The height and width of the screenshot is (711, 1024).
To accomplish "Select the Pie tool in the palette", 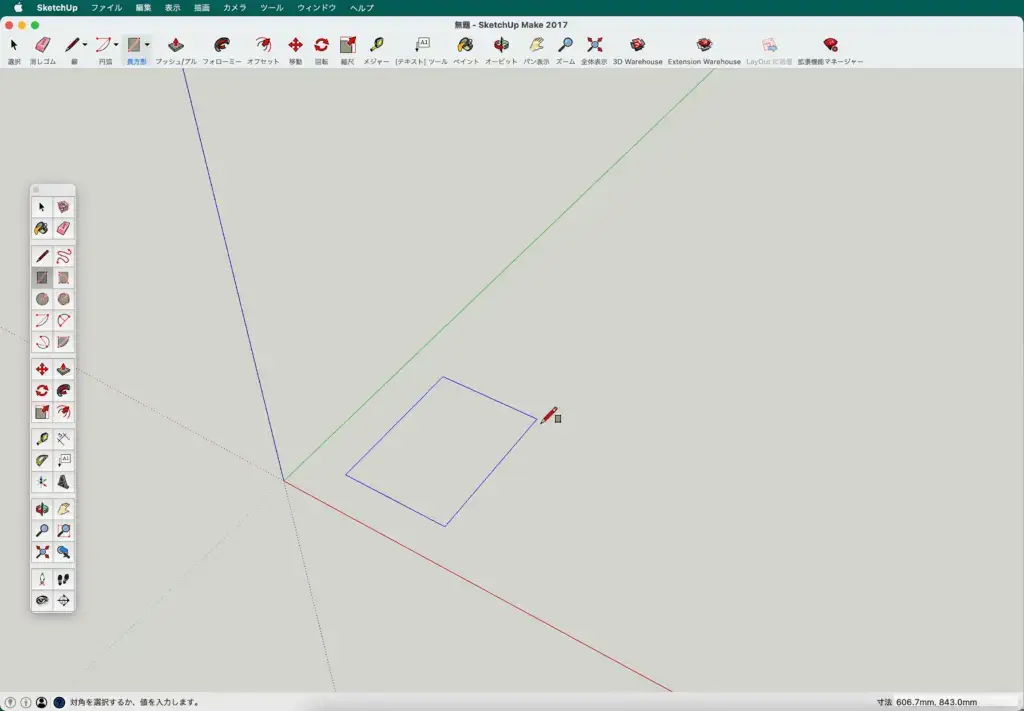I will pos(63,342).
